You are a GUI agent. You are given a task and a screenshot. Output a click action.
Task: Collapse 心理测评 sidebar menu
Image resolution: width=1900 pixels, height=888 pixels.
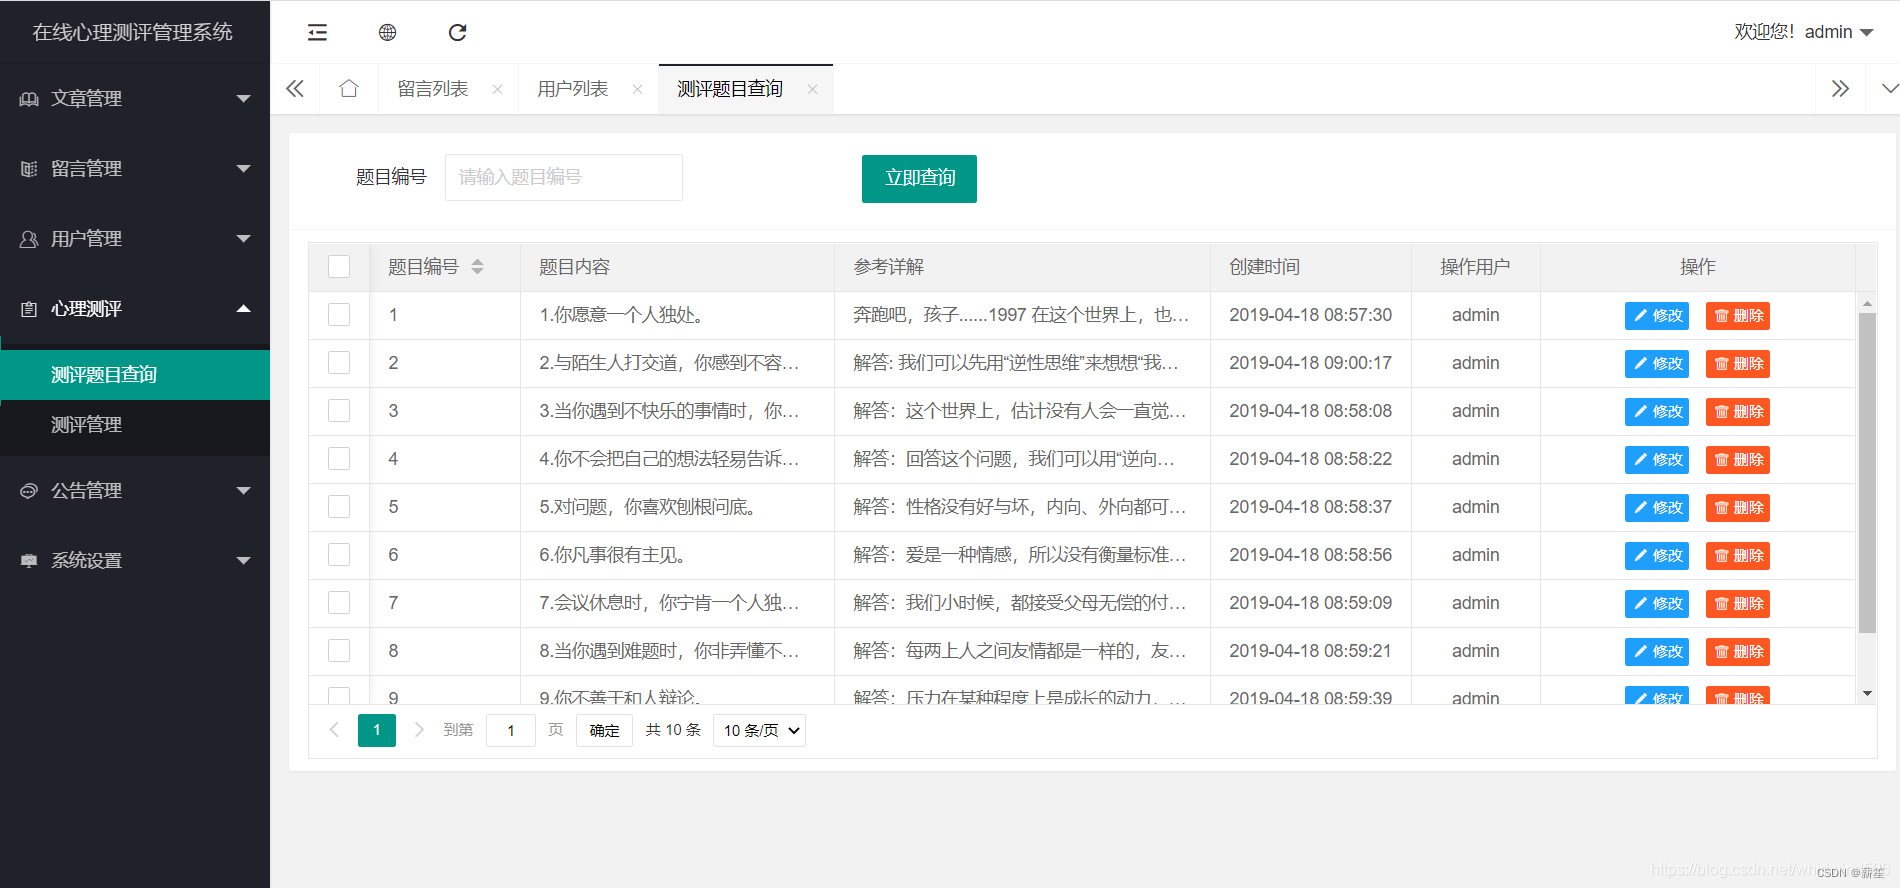(x=135, y=308)
